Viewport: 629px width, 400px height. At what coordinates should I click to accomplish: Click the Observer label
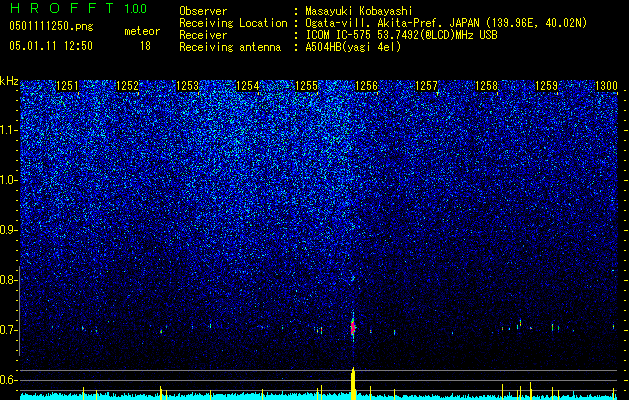tap(203, 11)
